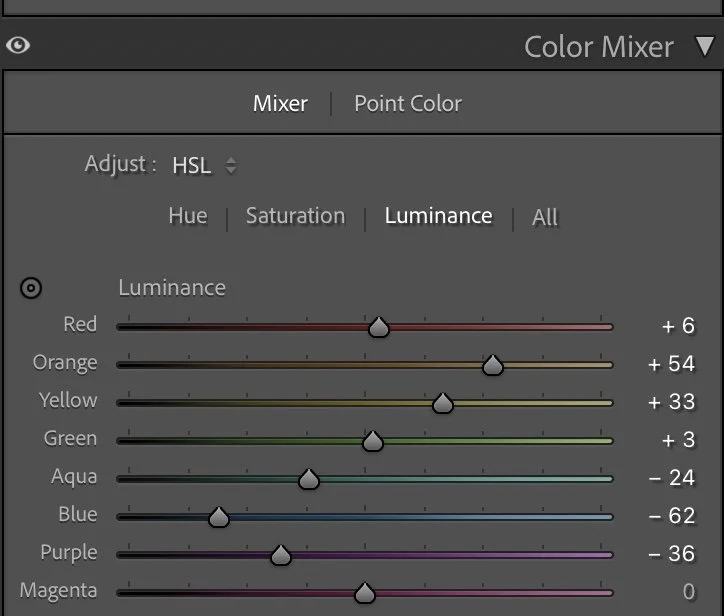
Task: Toggle the Color Mixer panel visibility eye
Action: click(18, 45)
